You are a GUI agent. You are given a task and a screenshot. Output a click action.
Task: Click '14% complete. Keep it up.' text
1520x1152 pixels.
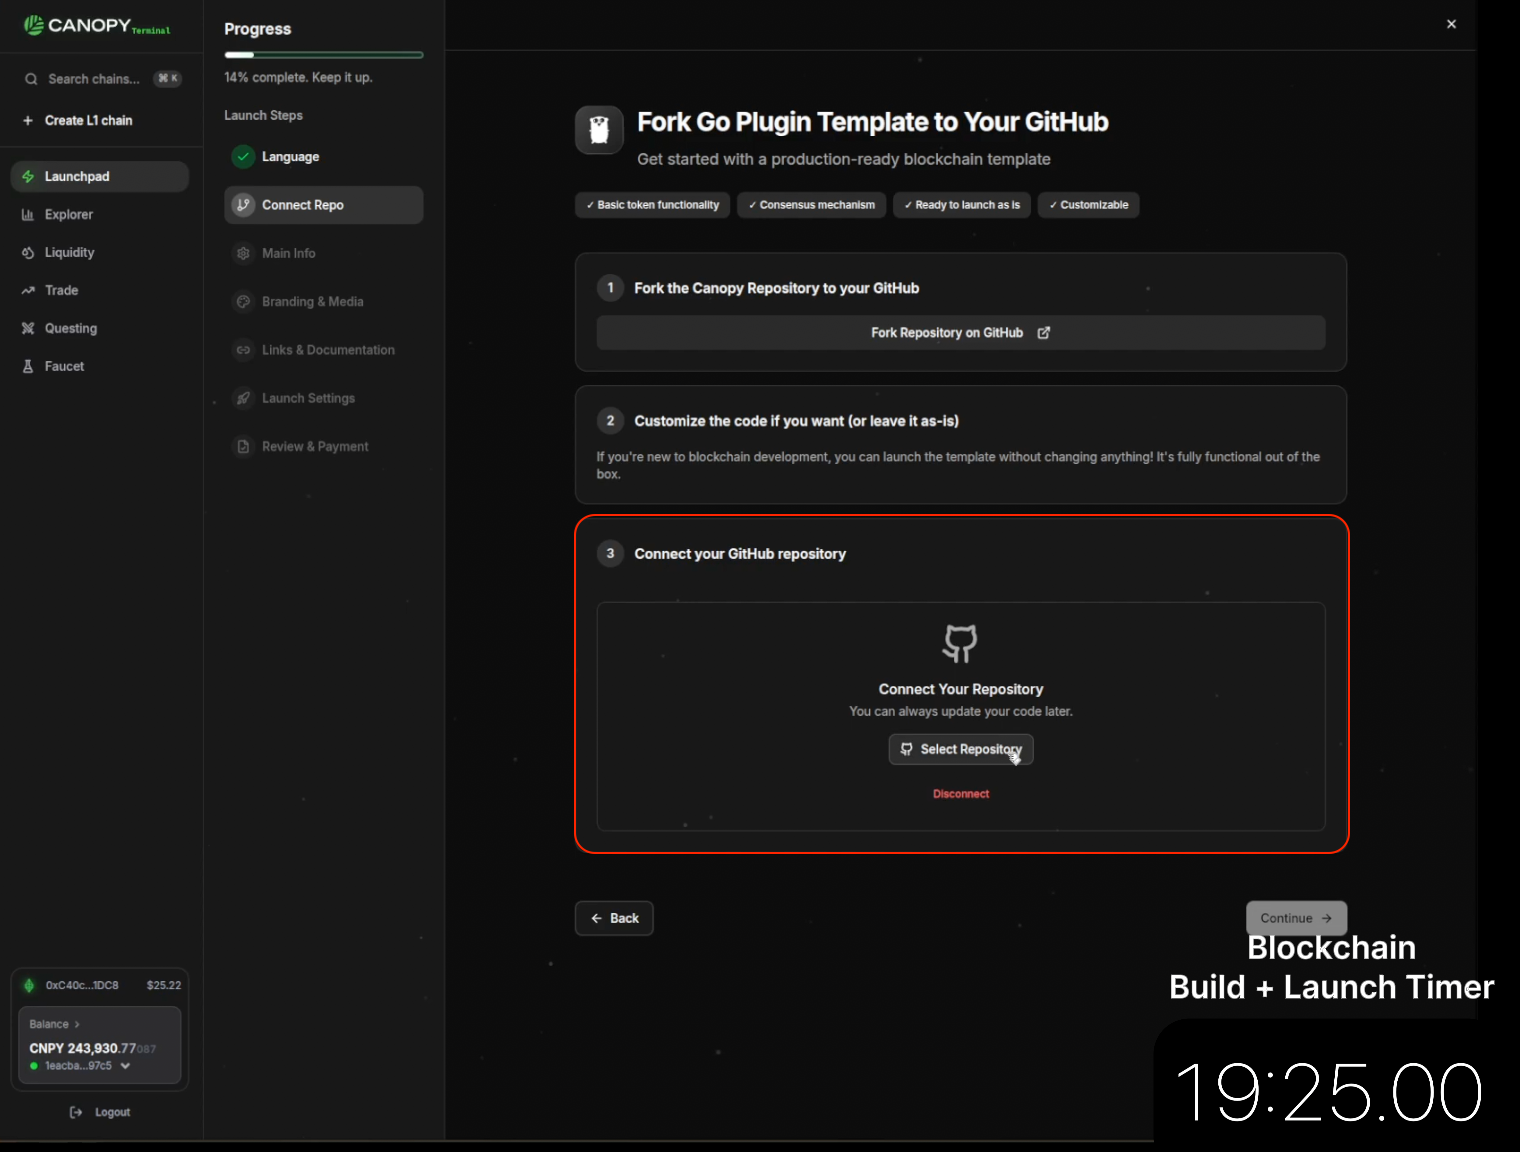(298, 77)
